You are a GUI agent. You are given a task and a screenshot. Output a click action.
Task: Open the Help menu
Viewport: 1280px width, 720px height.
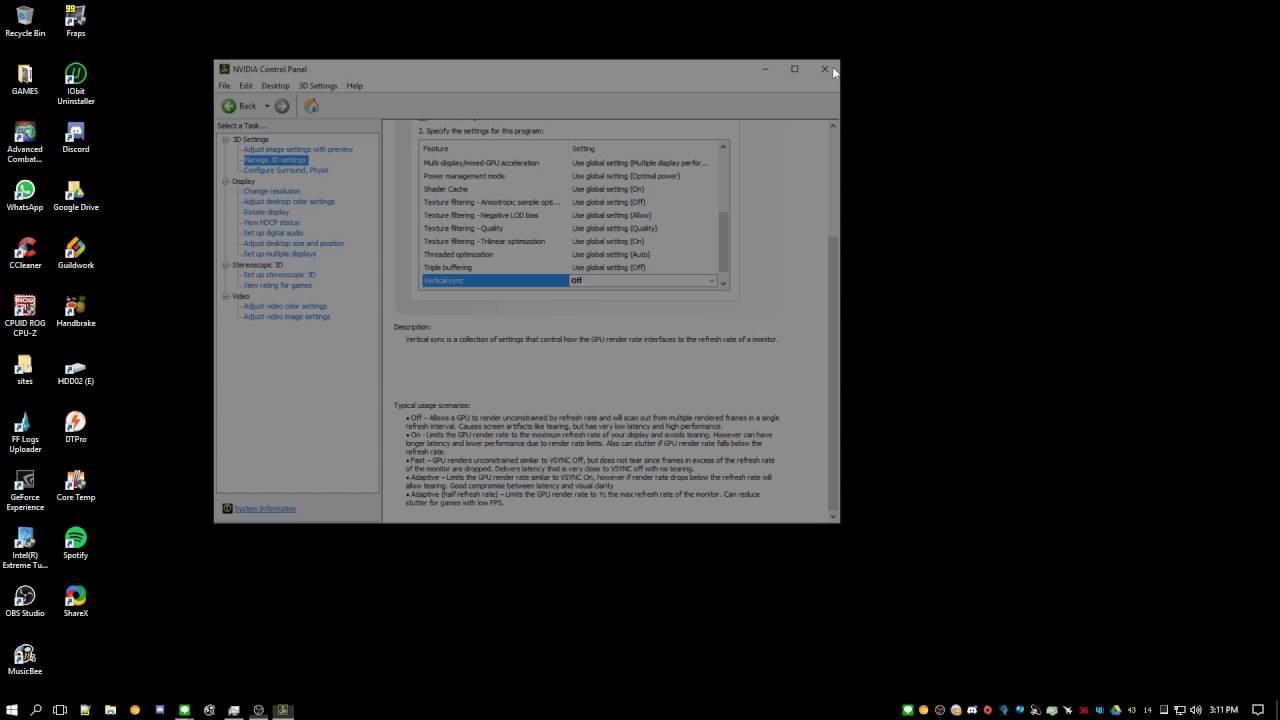pos(354,86)
